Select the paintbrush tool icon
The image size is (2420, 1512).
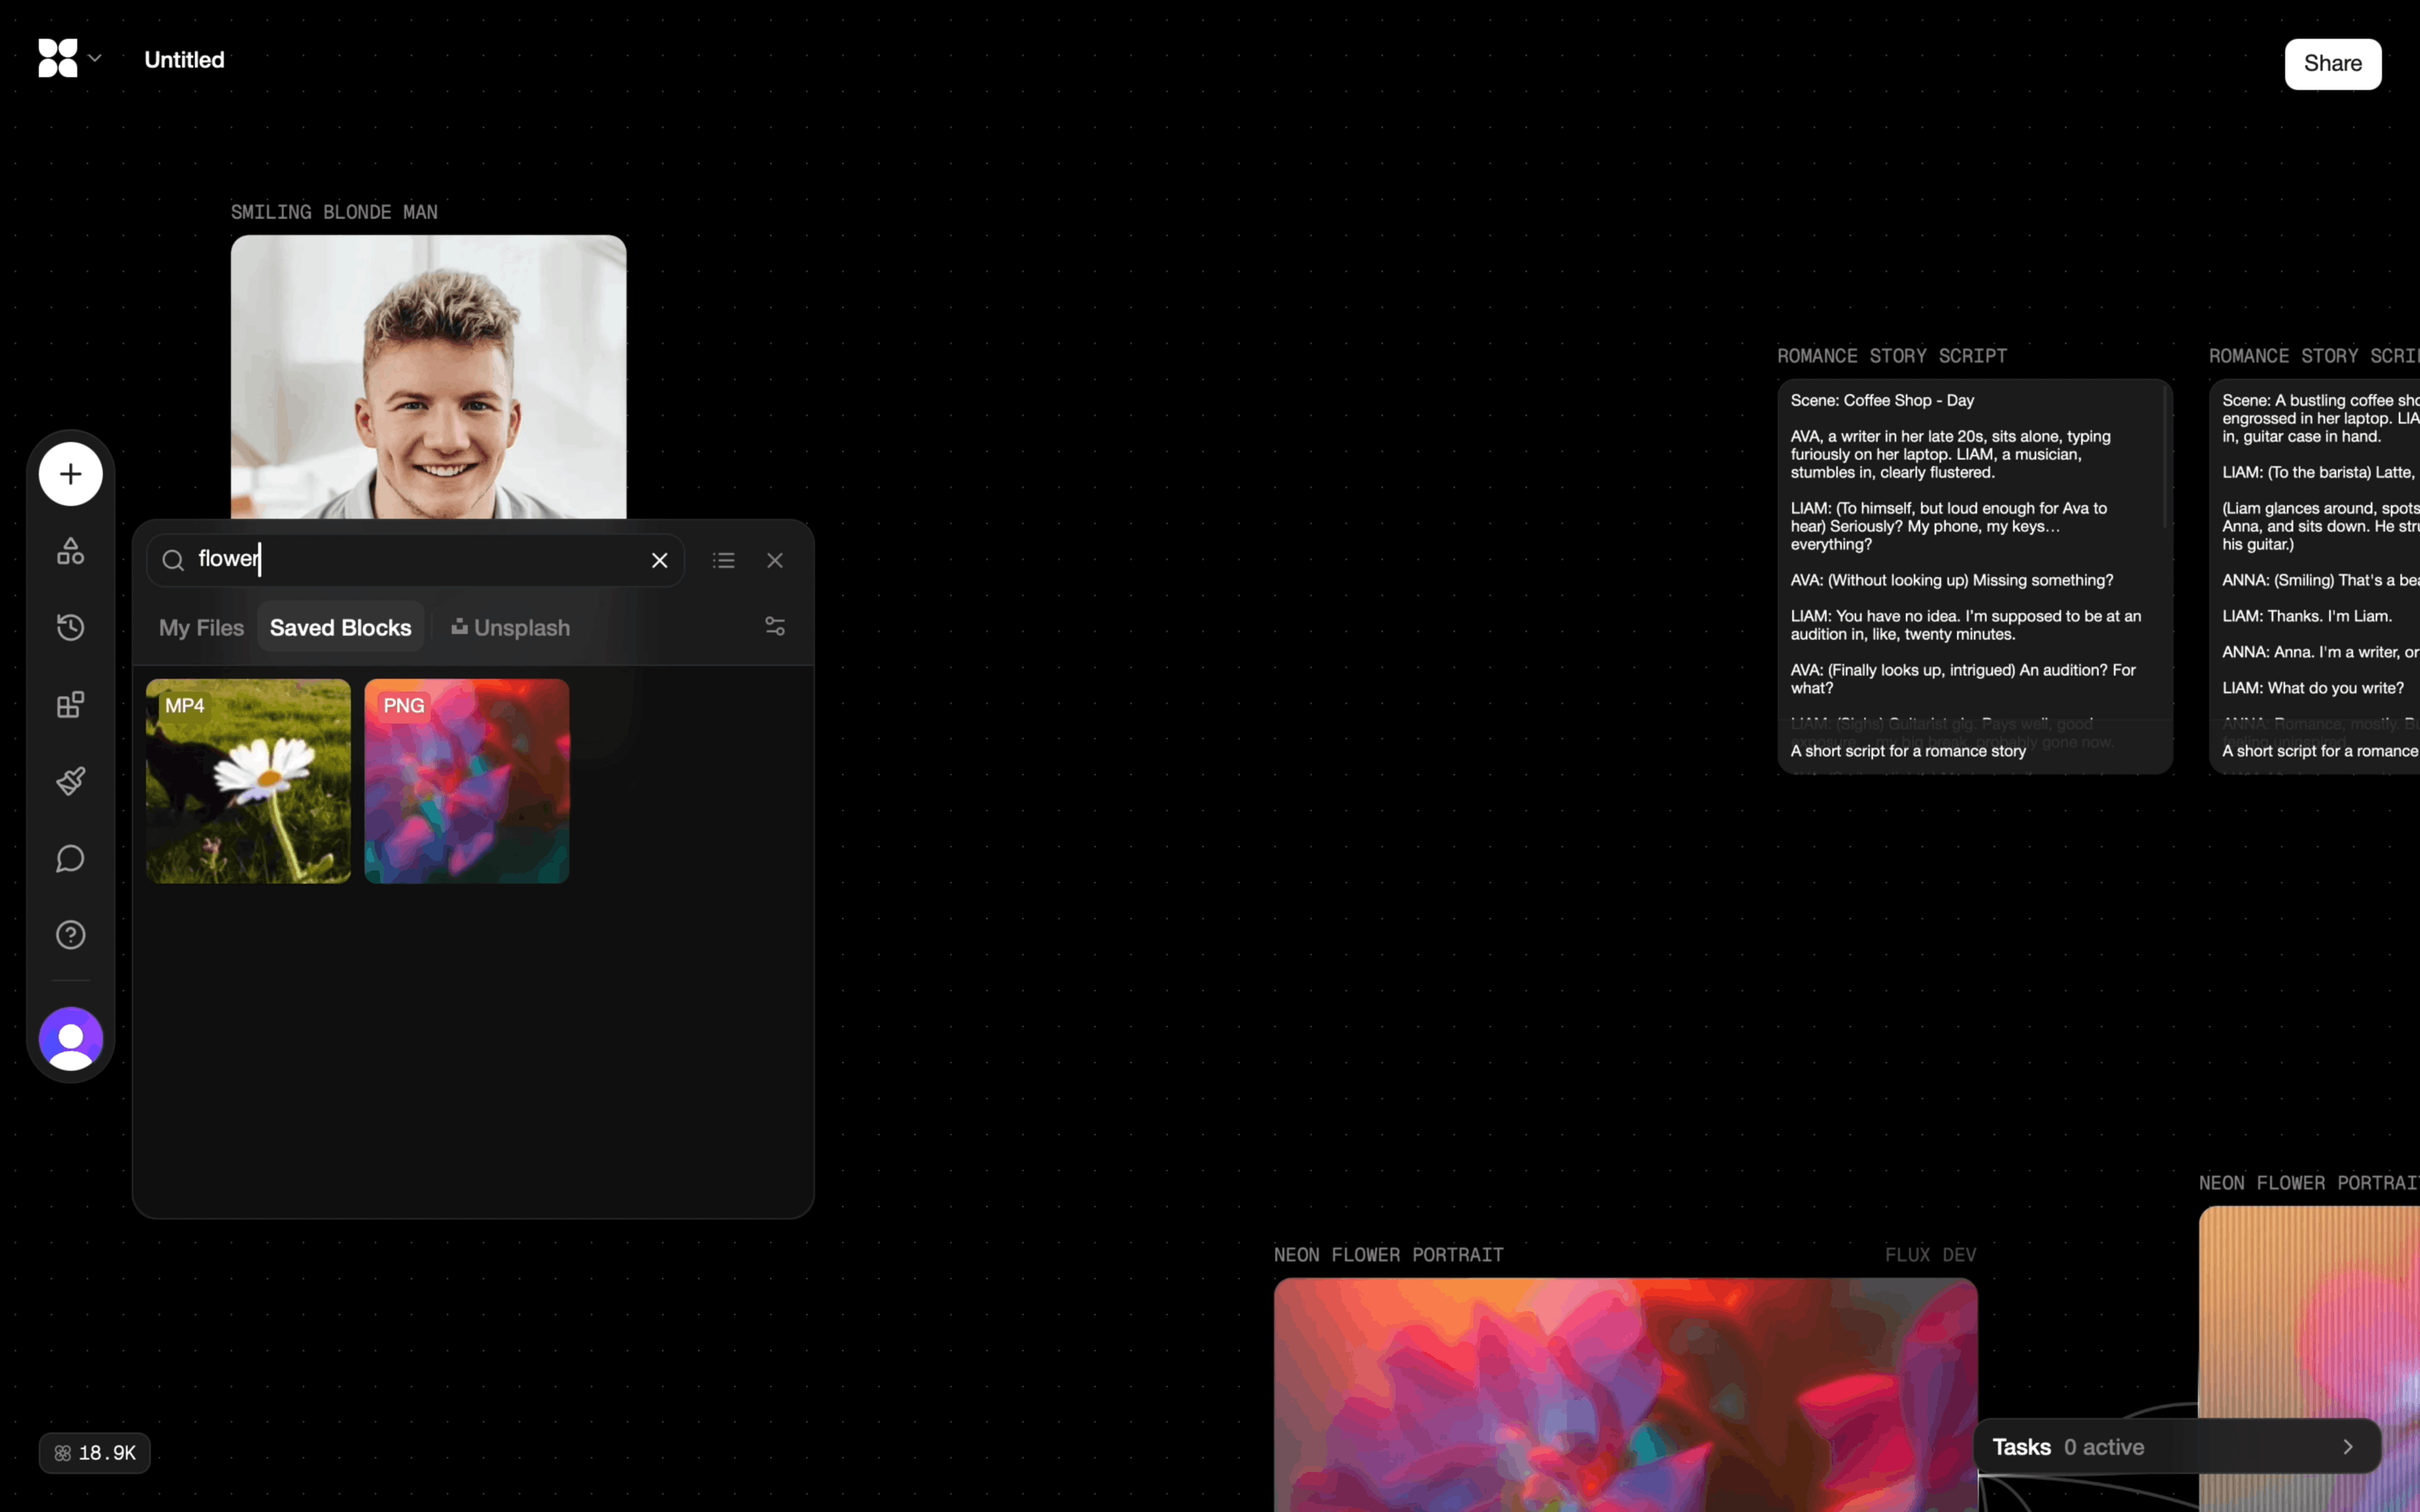70,781
